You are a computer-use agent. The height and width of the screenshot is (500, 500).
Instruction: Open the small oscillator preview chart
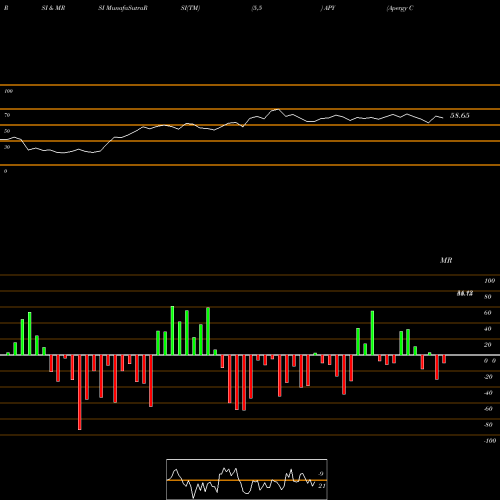tap(247, 479)
